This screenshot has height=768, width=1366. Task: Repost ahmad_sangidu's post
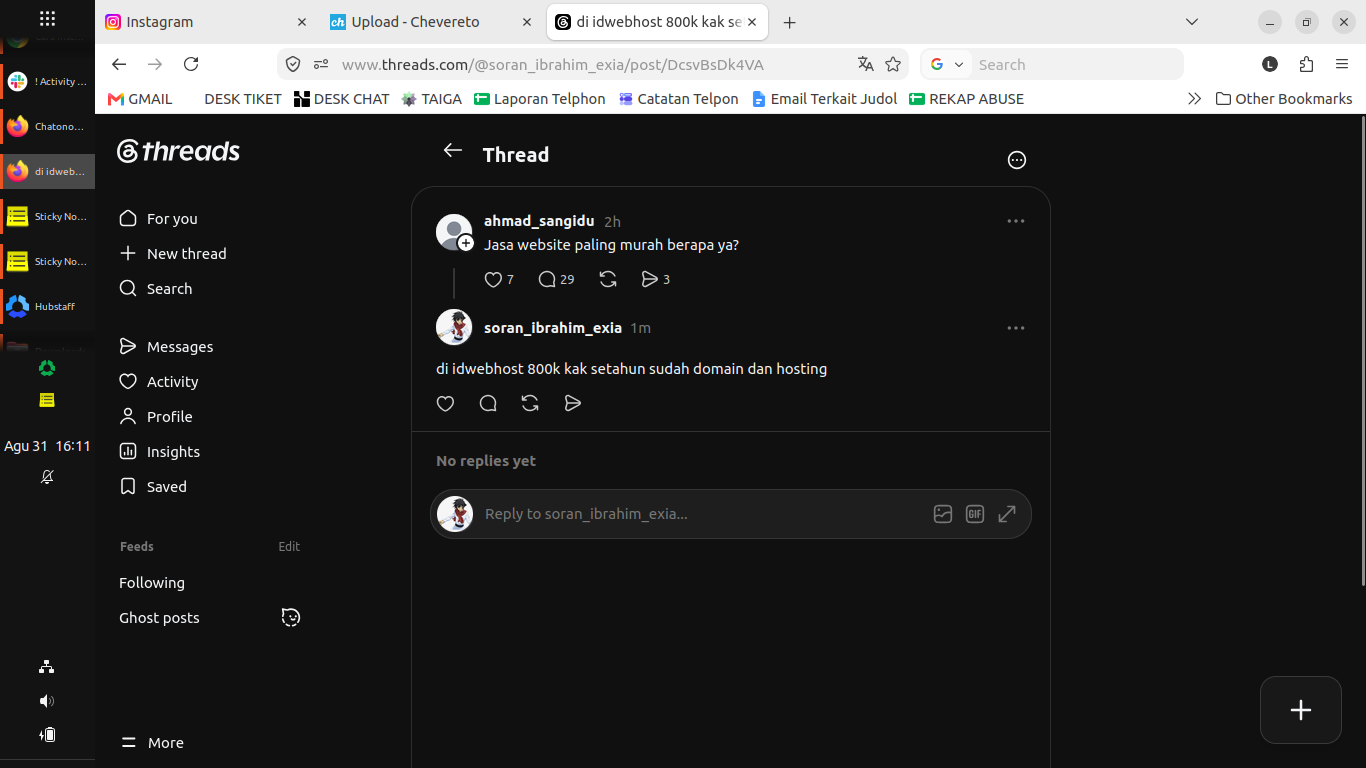point(608,280)
